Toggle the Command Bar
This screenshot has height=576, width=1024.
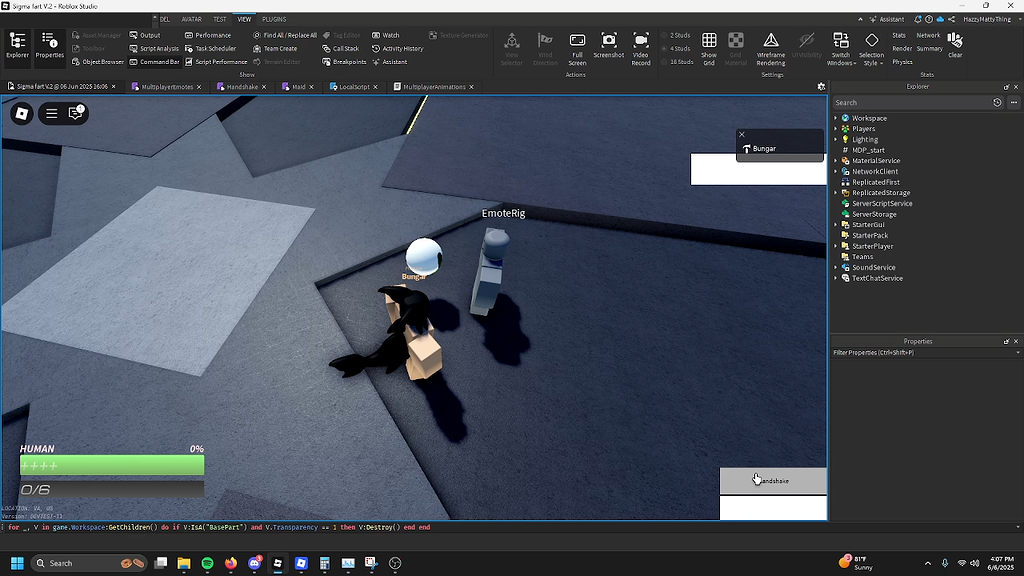(x=154, y=62)
